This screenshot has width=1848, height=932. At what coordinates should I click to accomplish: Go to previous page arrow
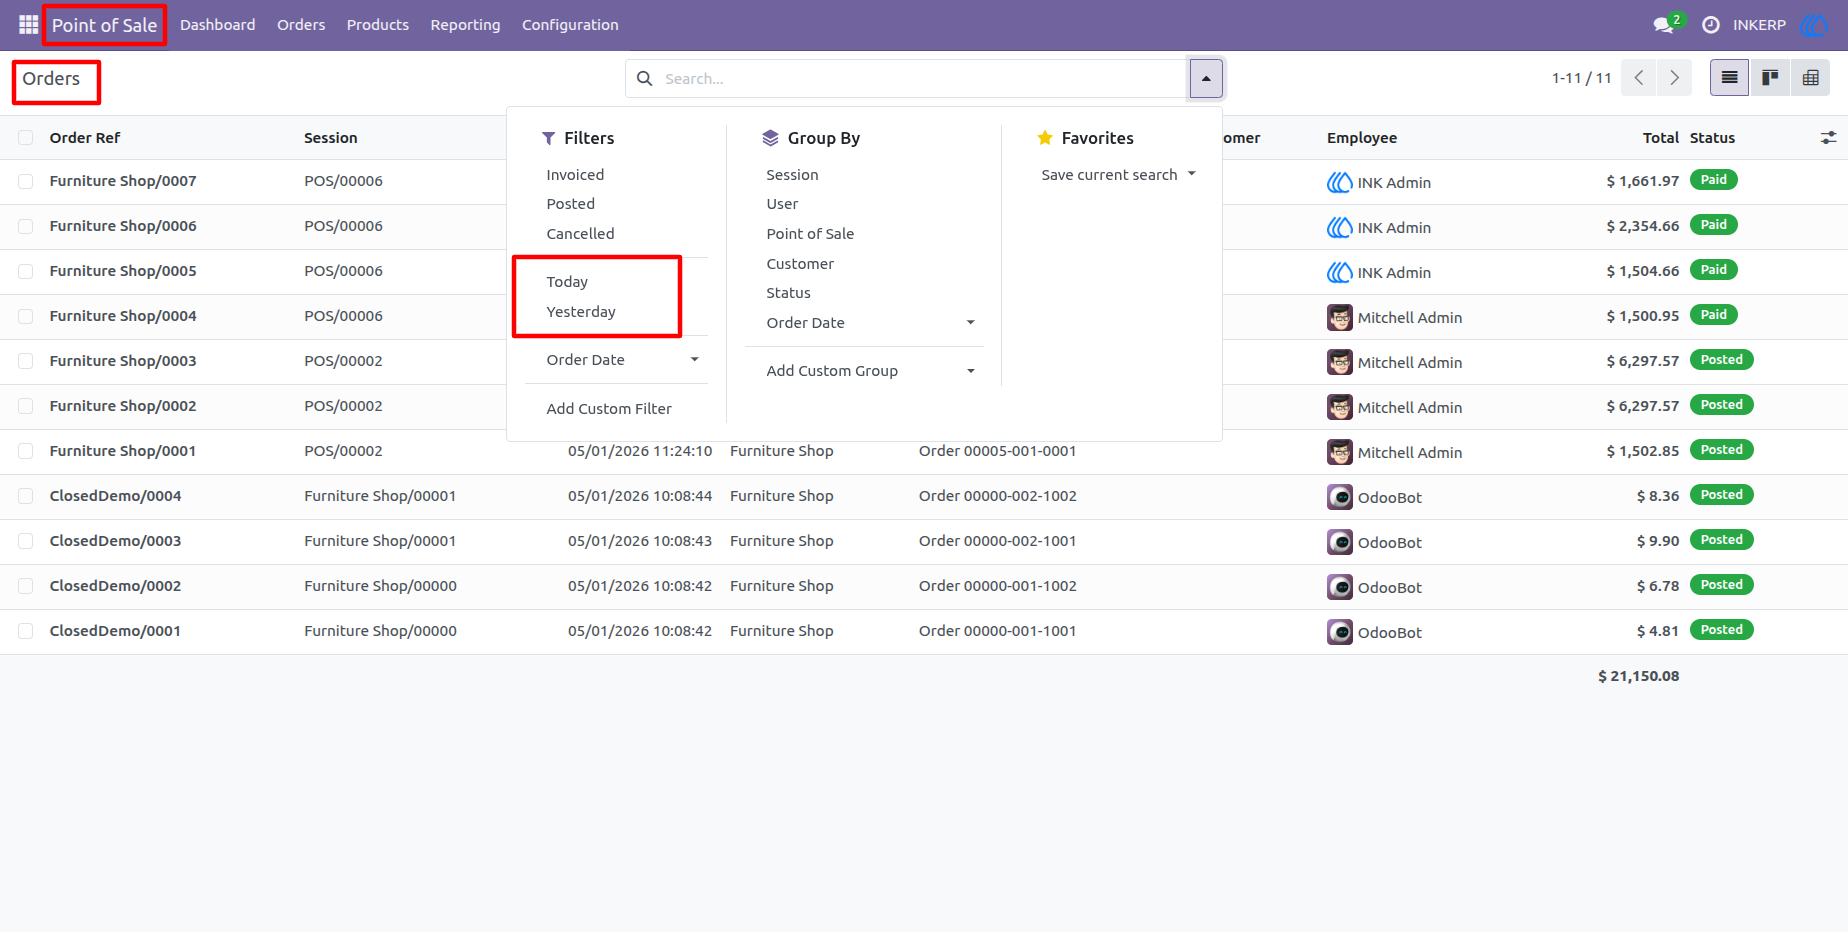(1638, 78)
